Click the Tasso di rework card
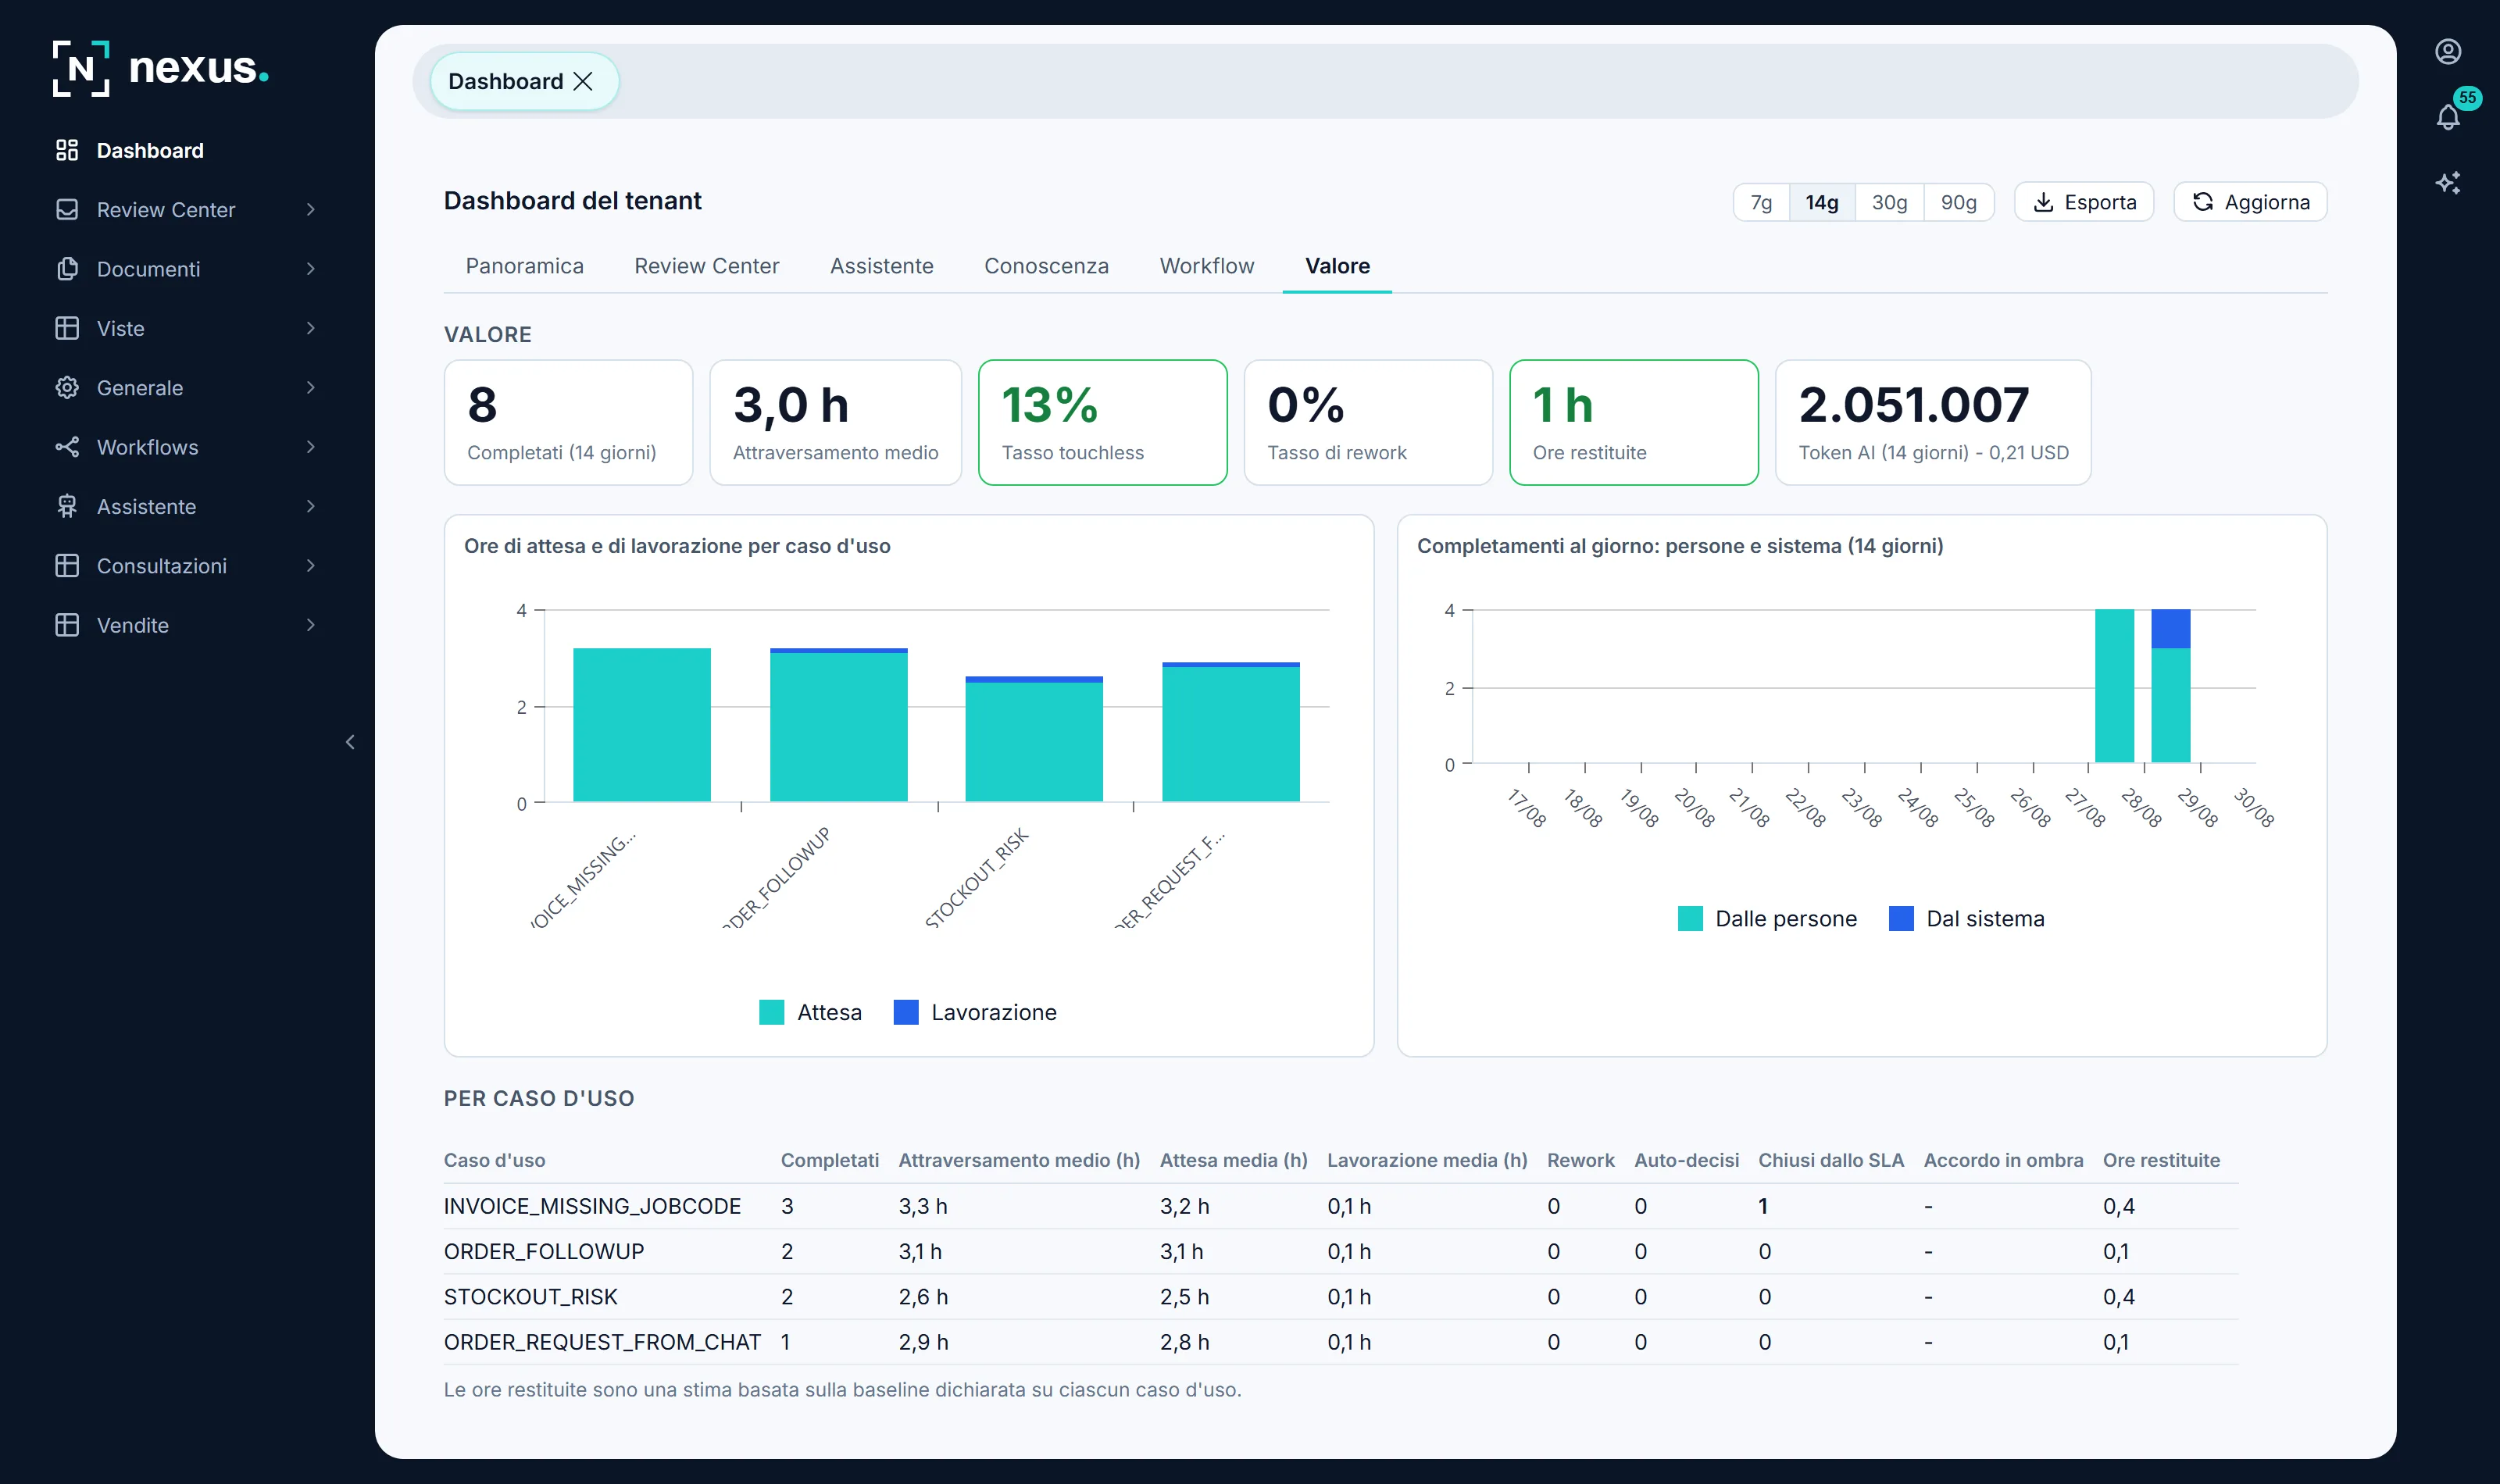2500x1484 pixels. 1368,422
